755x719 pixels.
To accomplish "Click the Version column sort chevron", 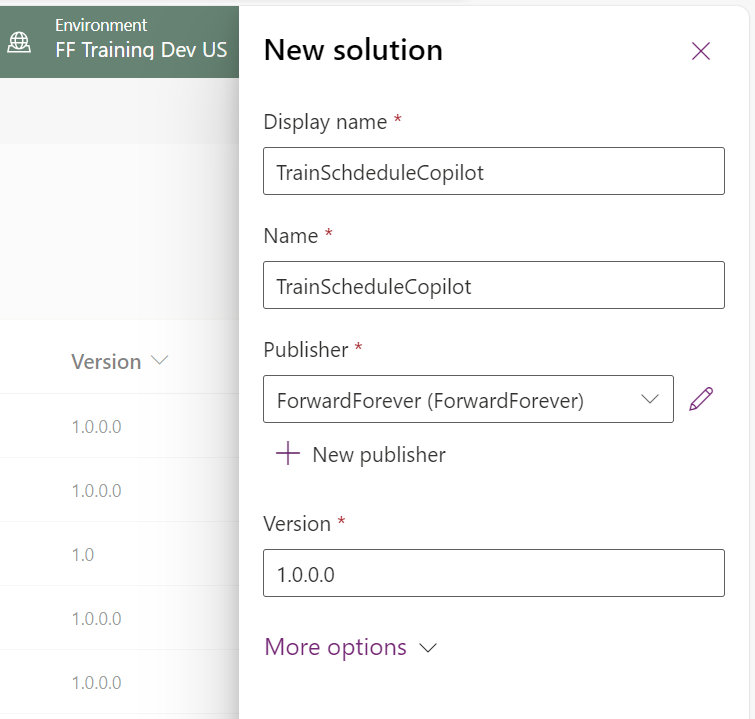I will pyautogui.click(x=159, y=361).
